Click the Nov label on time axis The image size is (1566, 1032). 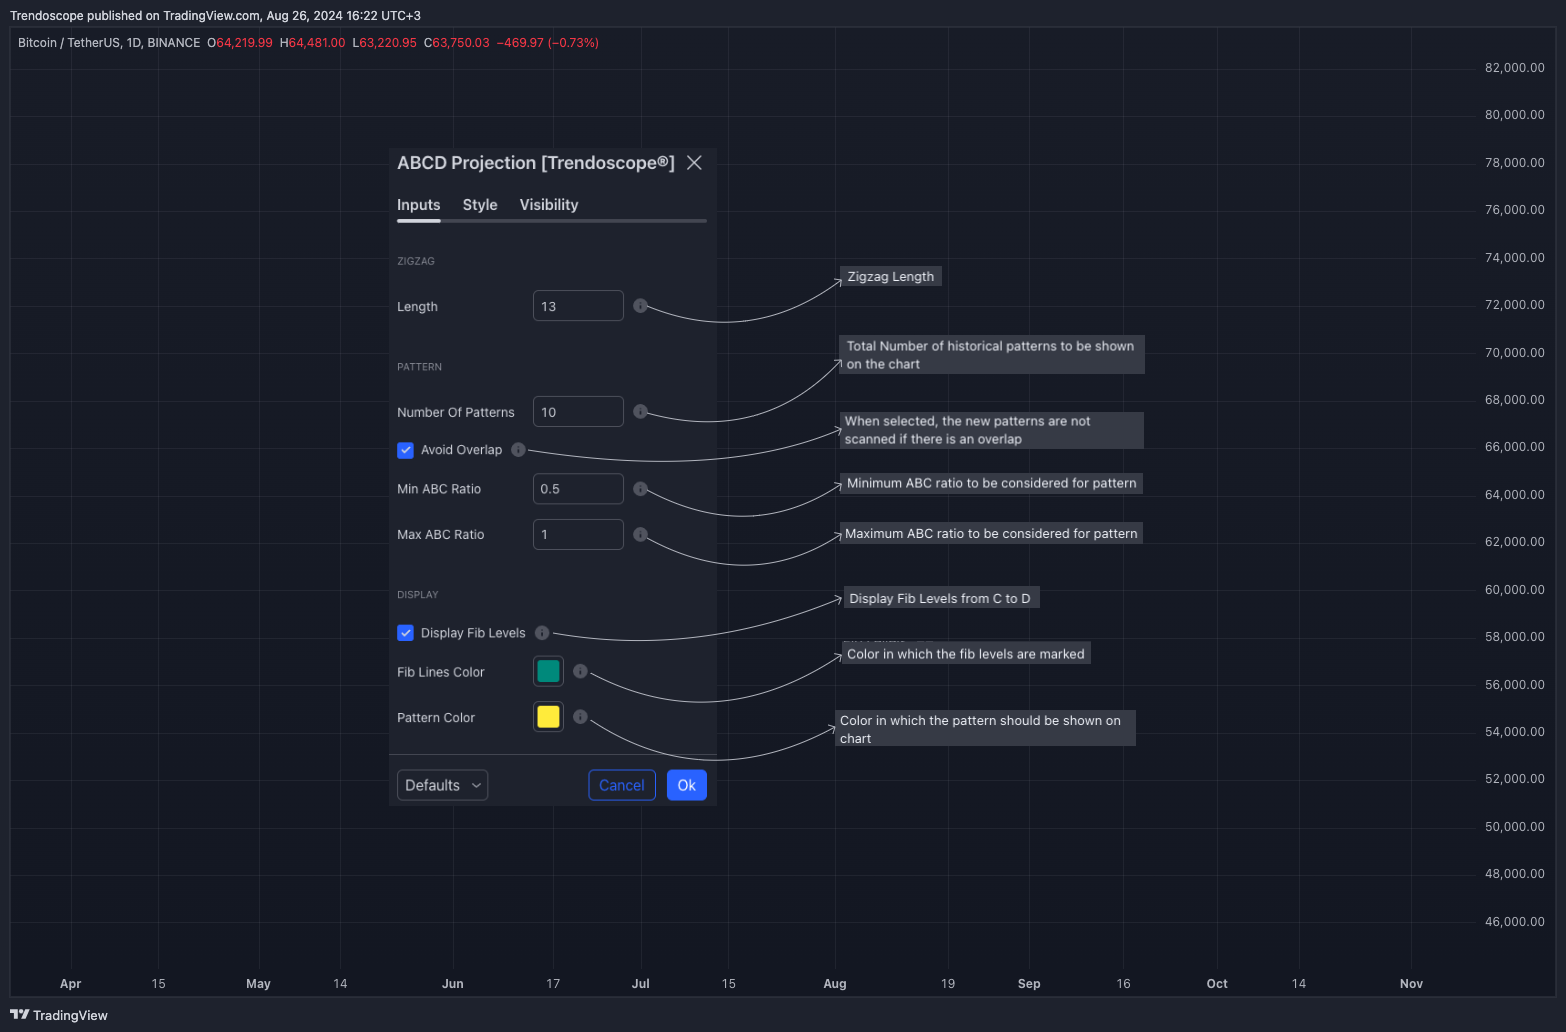tap(1411, 984)
